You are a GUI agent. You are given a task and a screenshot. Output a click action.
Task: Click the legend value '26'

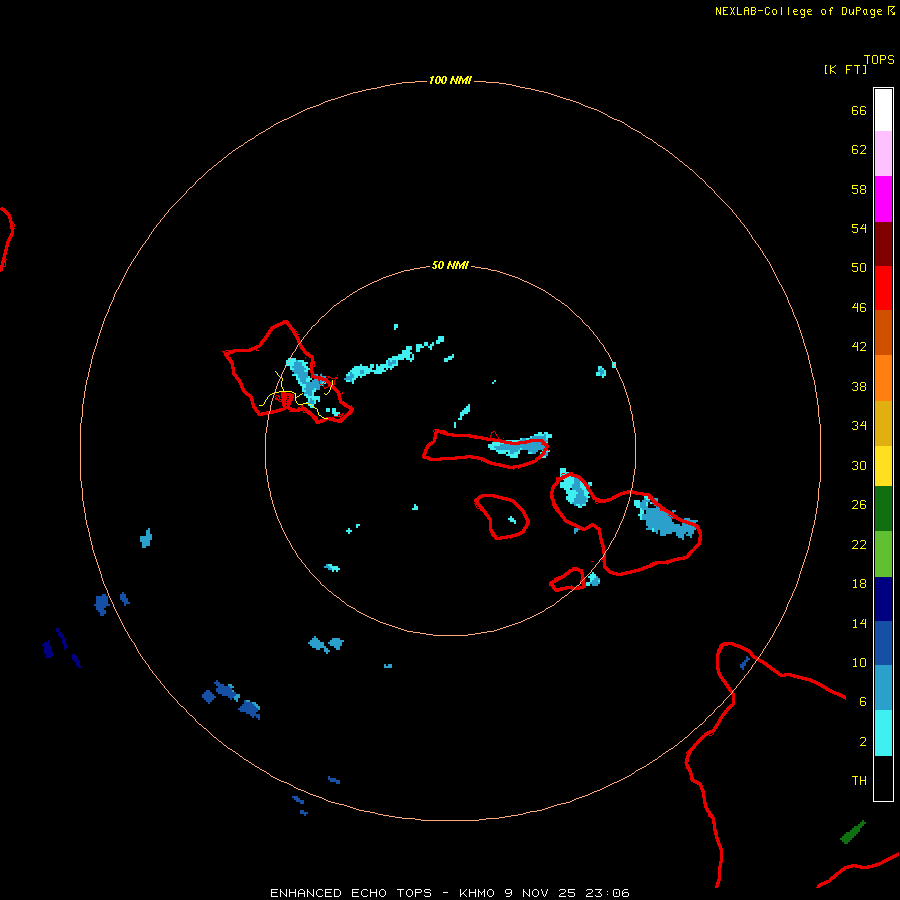point(859,505)
